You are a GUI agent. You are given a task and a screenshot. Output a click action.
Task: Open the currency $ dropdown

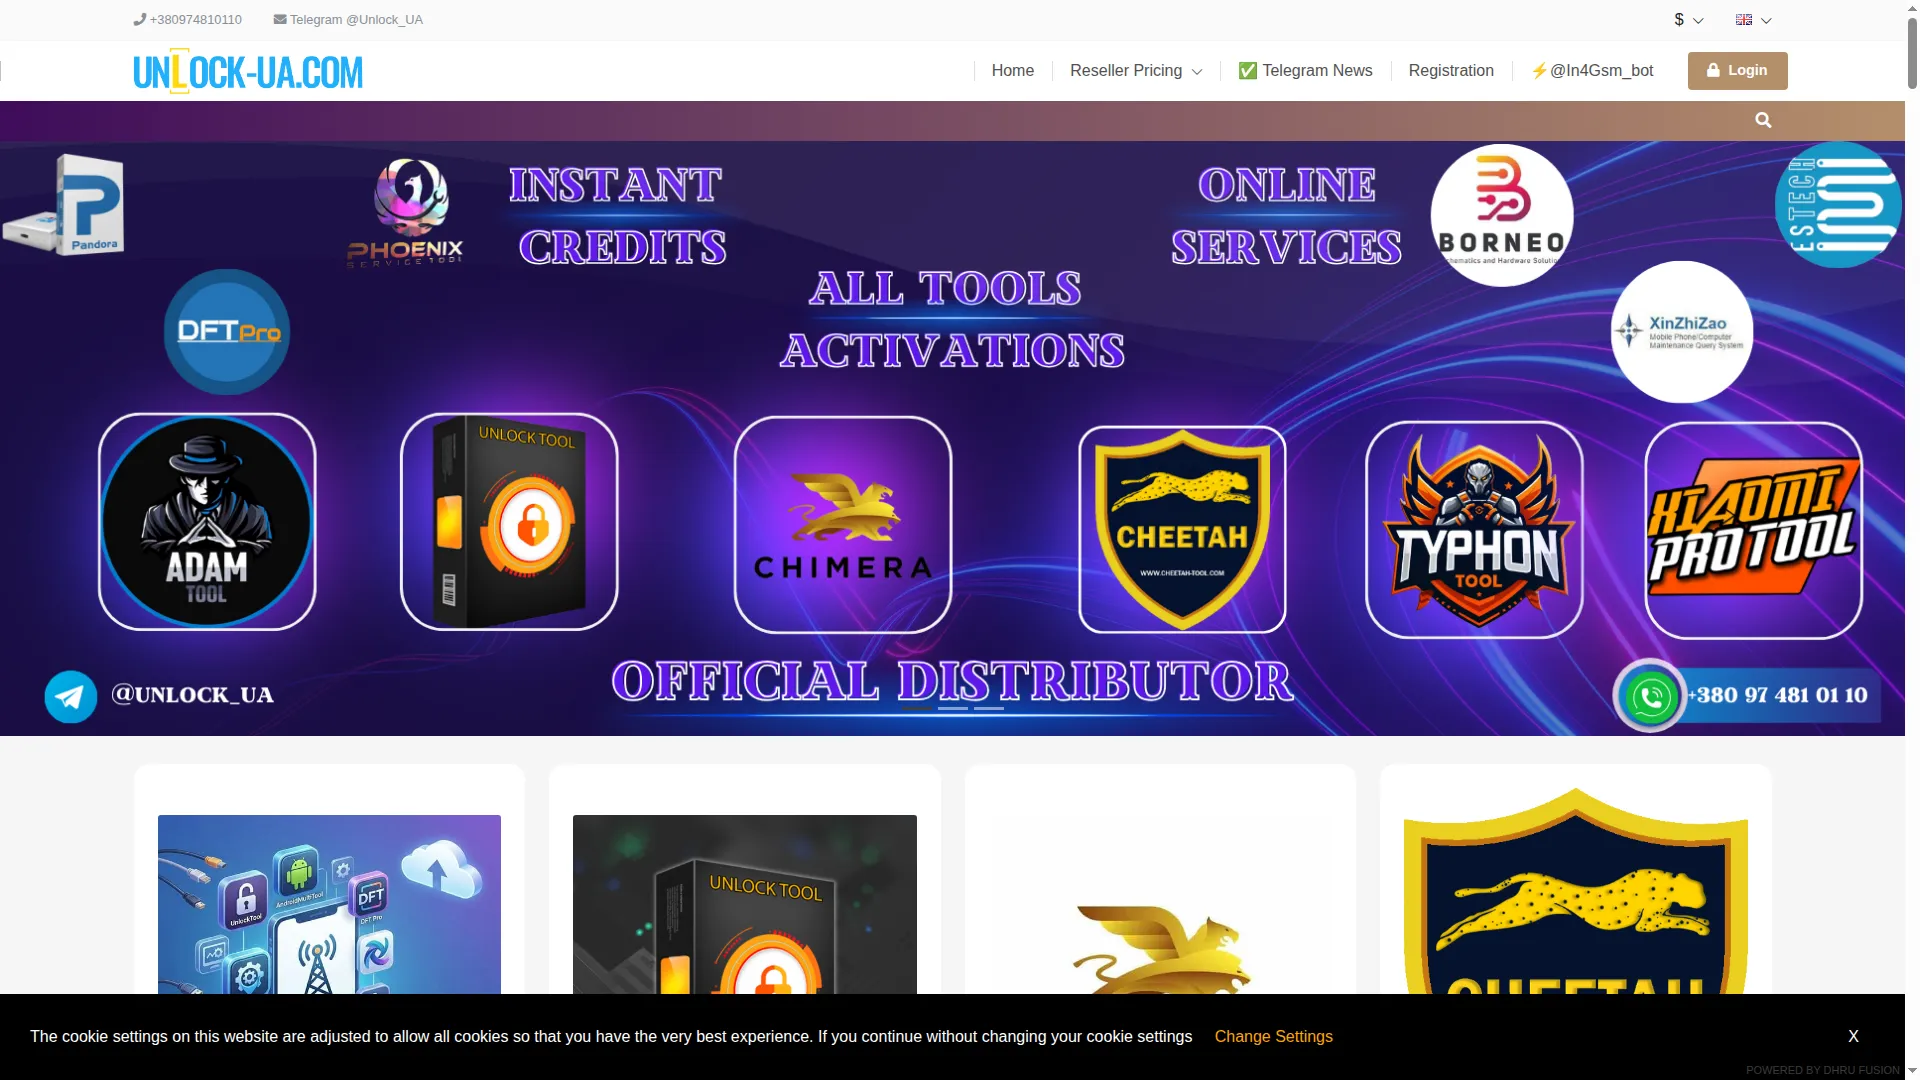(x=1688, y=20)
